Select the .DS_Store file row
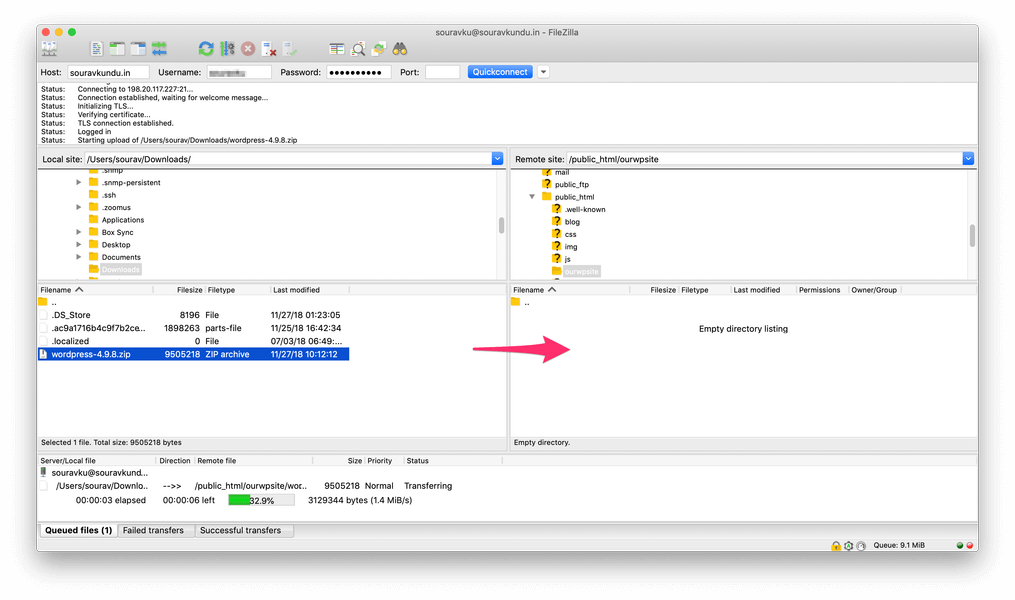This screenshot has width=1015, height=600. click(x=194, y=315)
